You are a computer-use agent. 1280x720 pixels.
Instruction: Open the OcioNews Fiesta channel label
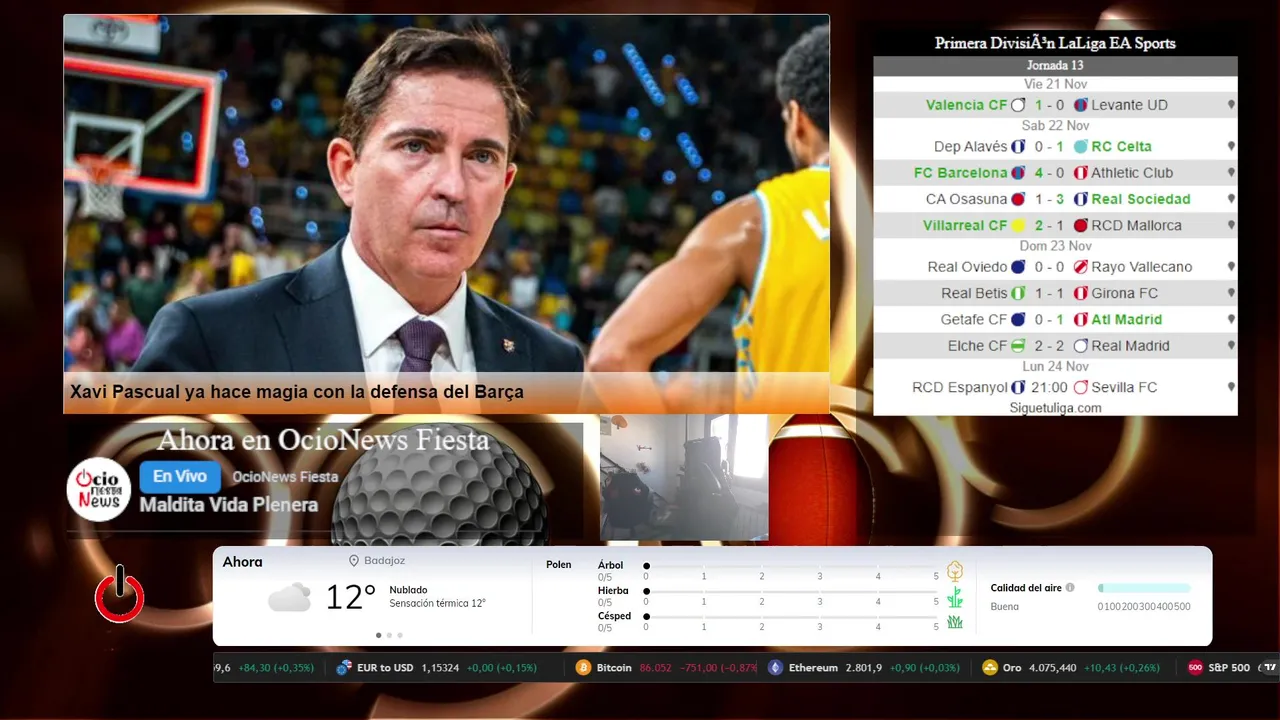pos(285,477)
